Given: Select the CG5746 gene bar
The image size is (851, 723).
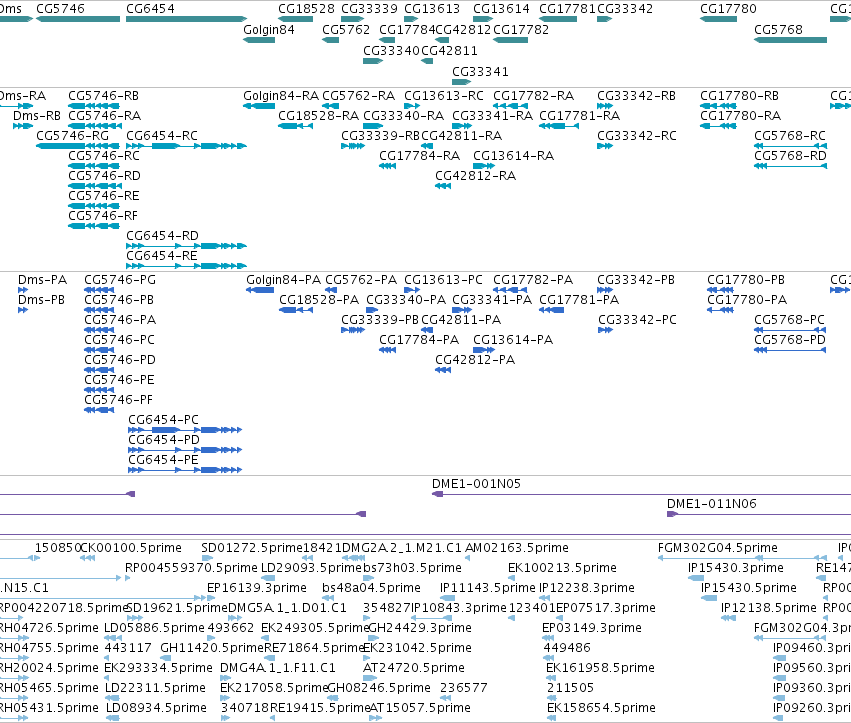Looking at the screenshot, I should click(78, 19).
